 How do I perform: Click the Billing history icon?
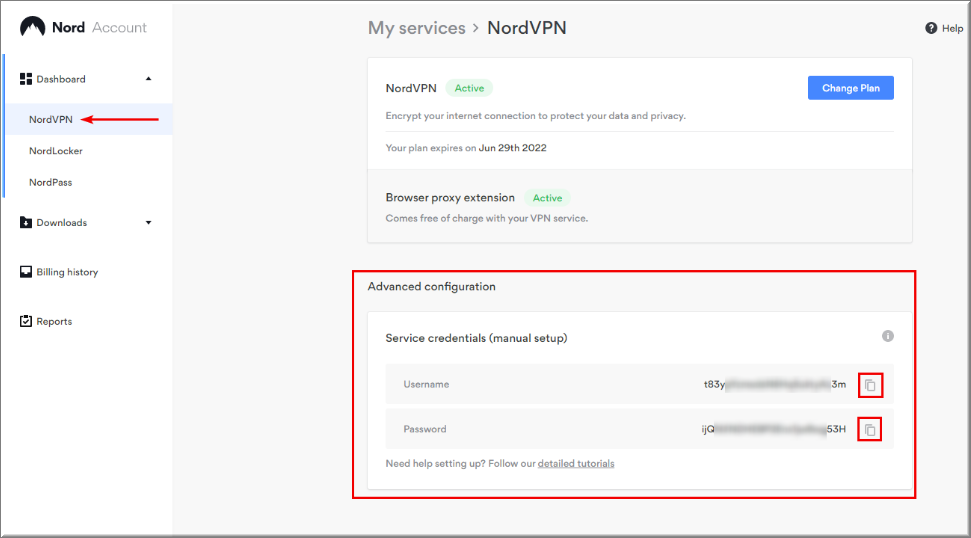pos(26,272)
